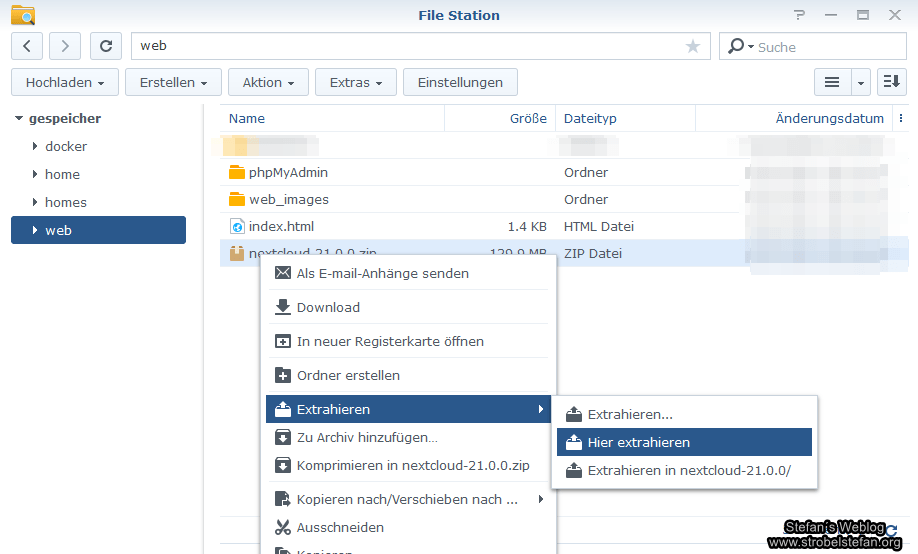Select Extrahieren in nextcloud-21.0.0/ entry

point(684,470)
